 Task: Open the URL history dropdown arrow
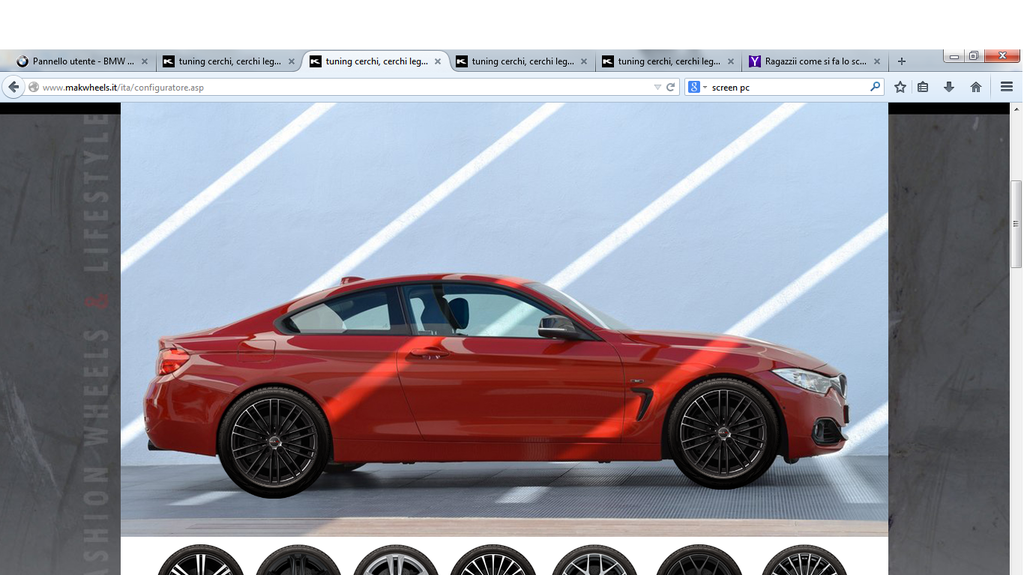(x=657, y=87)
